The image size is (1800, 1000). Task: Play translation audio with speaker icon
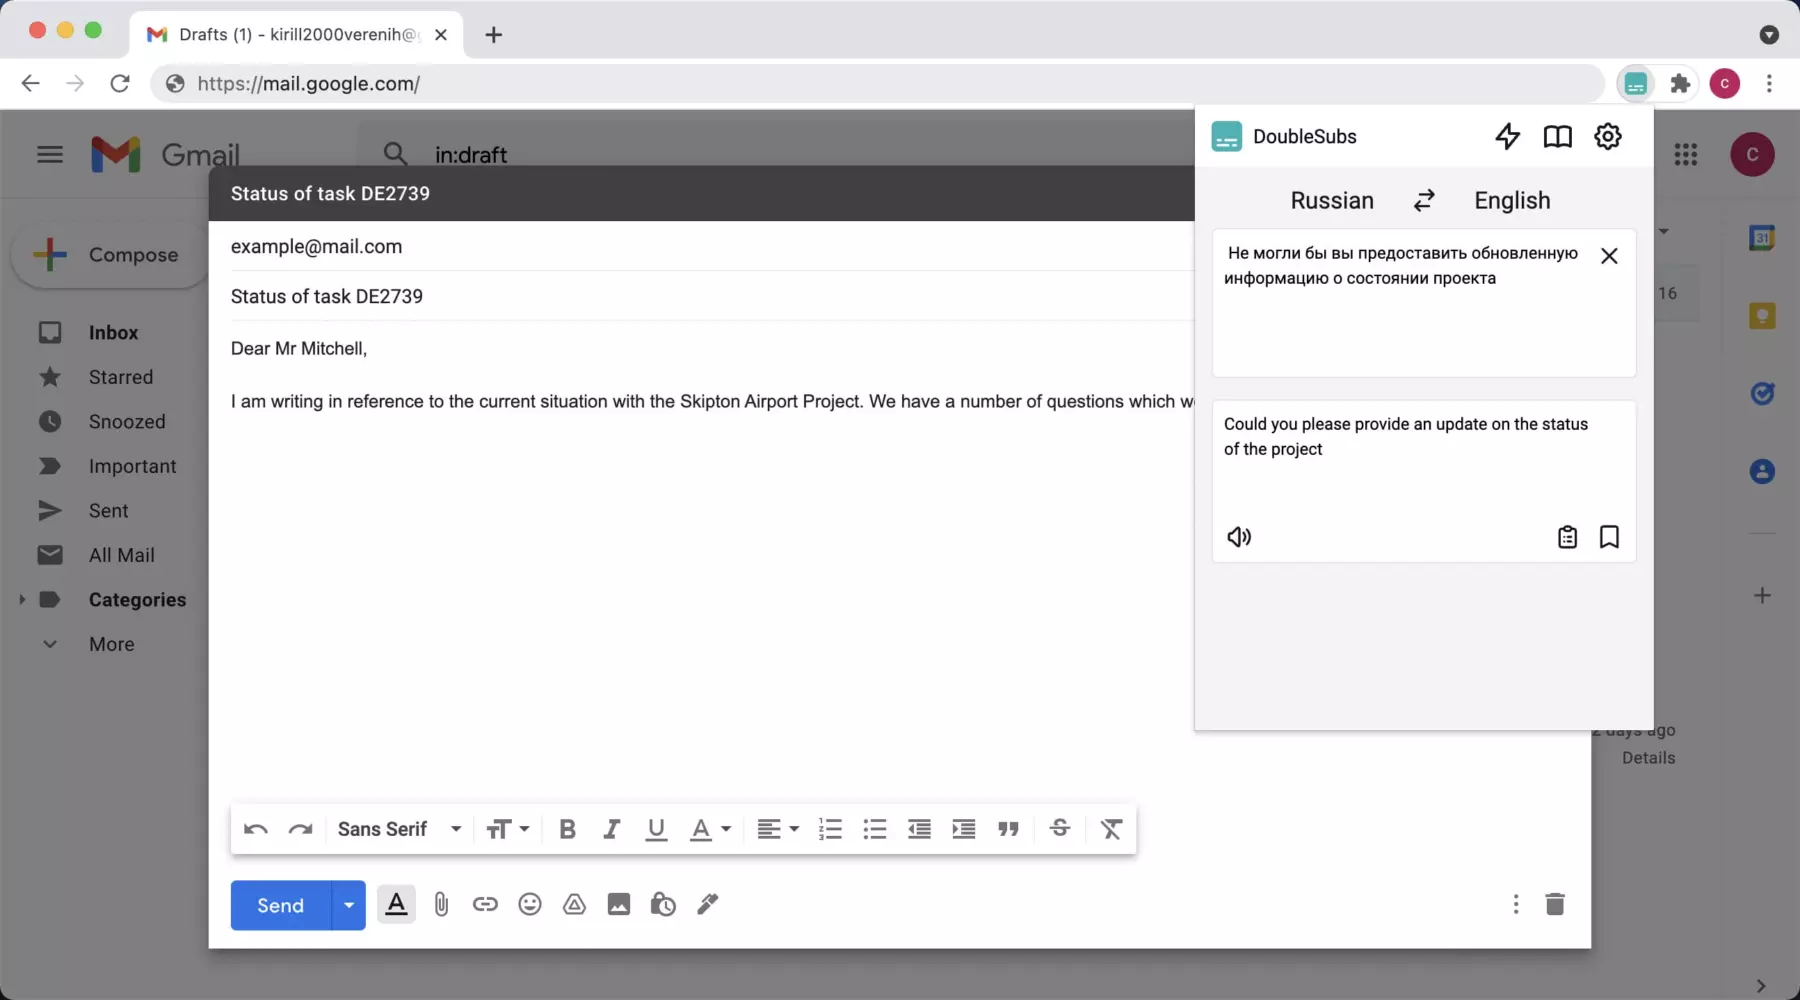tap(1239, 537)
